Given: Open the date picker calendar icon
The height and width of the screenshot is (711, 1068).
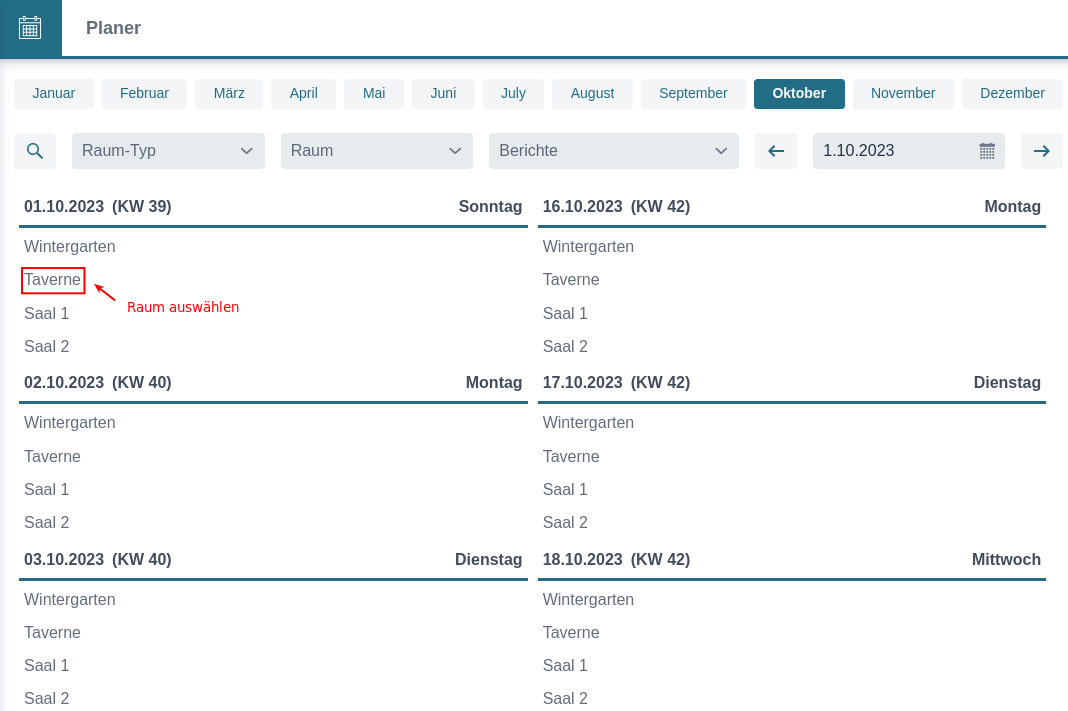Looking at the screenshot, I should coord(987,151).
